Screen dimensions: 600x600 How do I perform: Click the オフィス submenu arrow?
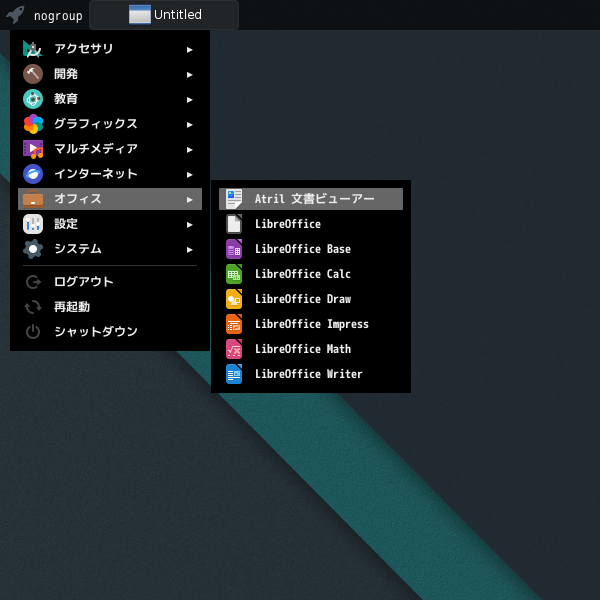[189, 199]
